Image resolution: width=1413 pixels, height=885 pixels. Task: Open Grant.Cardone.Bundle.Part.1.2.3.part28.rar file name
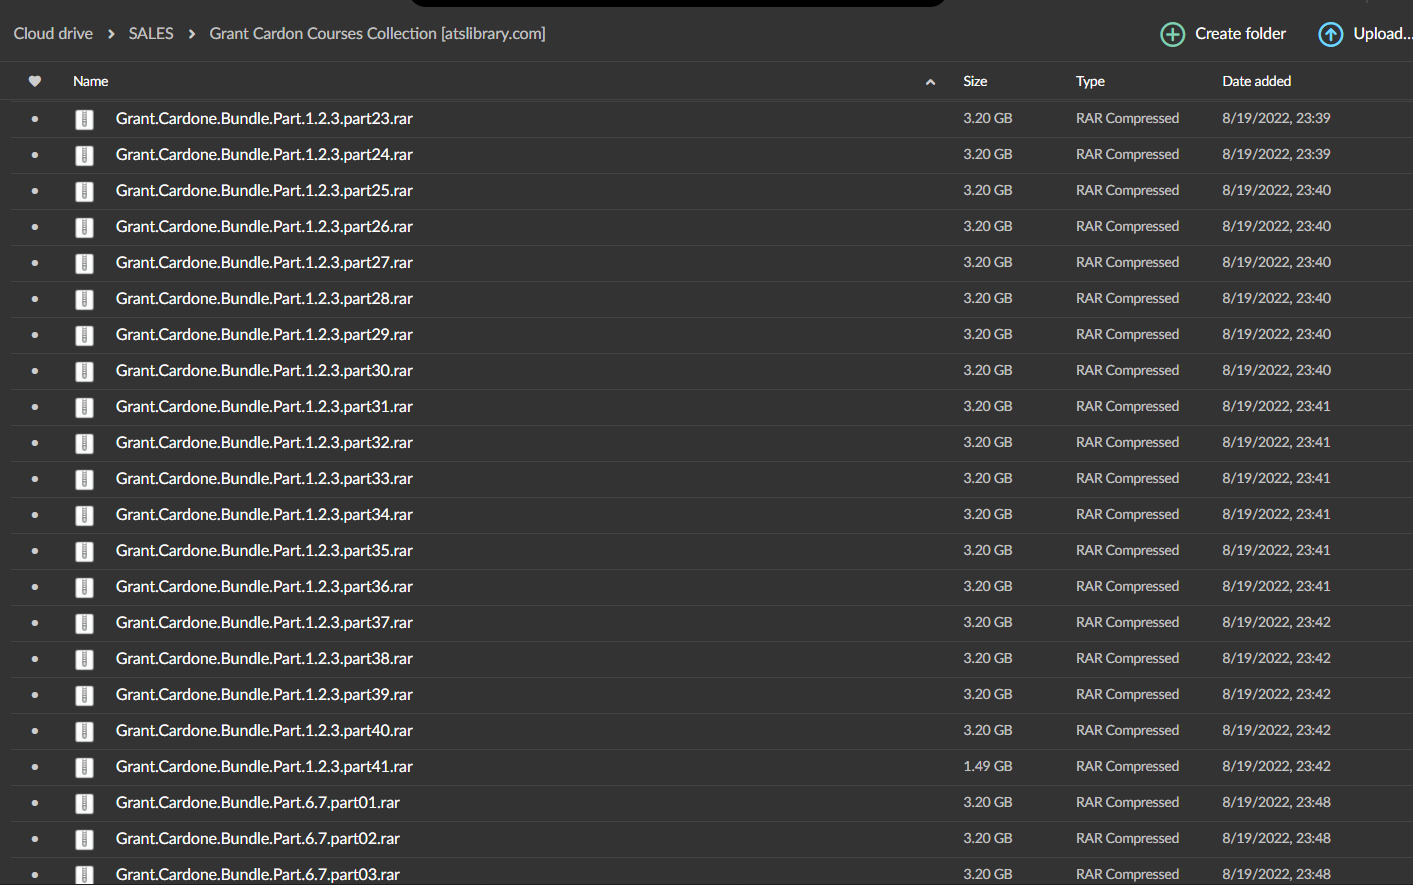tap(264, 298)
